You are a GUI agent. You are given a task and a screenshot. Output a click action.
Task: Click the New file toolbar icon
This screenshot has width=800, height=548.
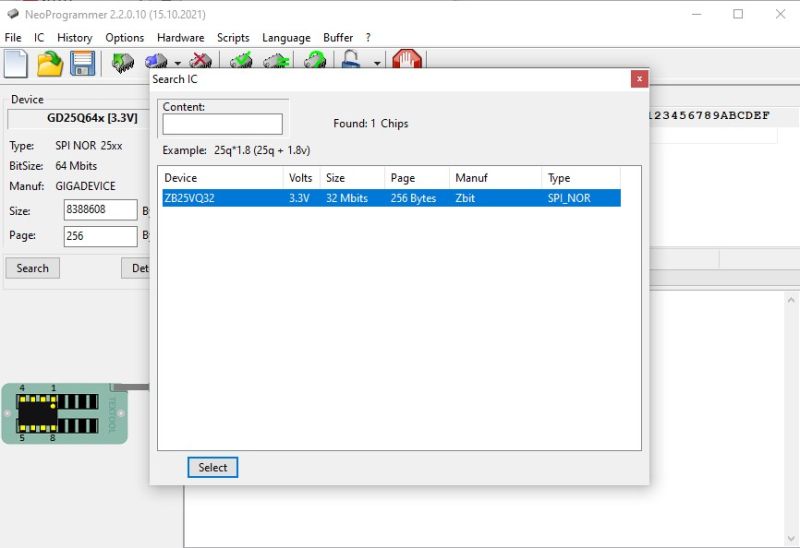click(x=16, y=64)
